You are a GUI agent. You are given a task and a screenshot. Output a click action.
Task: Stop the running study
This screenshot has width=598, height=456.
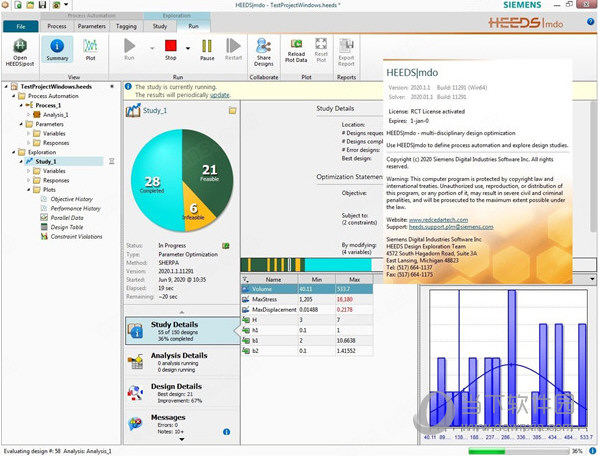click(170, 50)
